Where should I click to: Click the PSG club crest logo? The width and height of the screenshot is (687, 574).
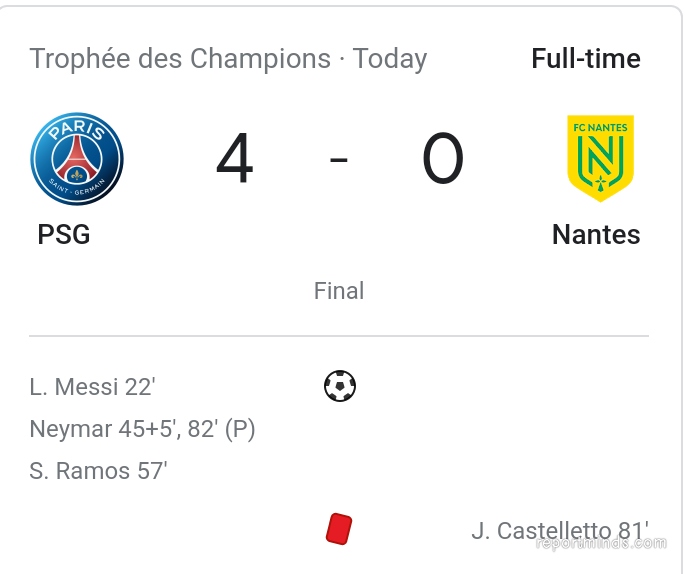tap(77, 159)
